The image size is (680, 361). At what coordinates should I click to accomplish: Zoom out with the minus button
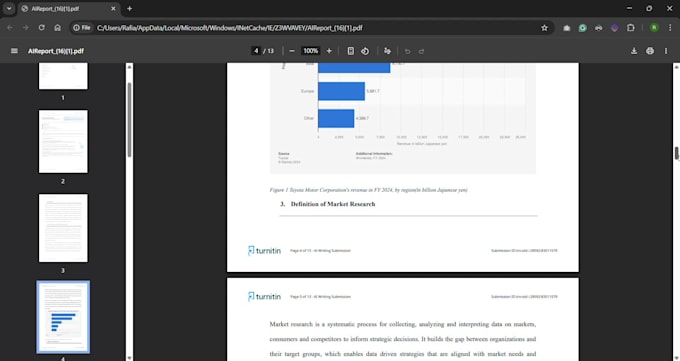point(292,51)
